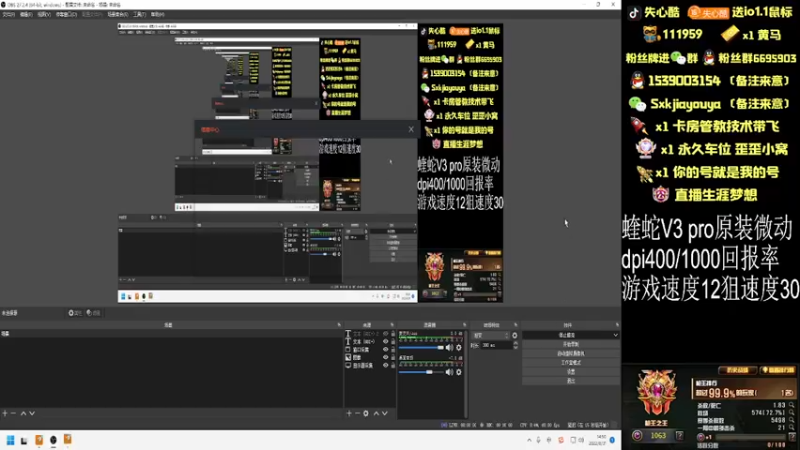Image resolution: width=800 pixels, height=450 pixels.
Task: Add a new source with the plus icon
Action: pyautogui.click(x=349, y=413)
